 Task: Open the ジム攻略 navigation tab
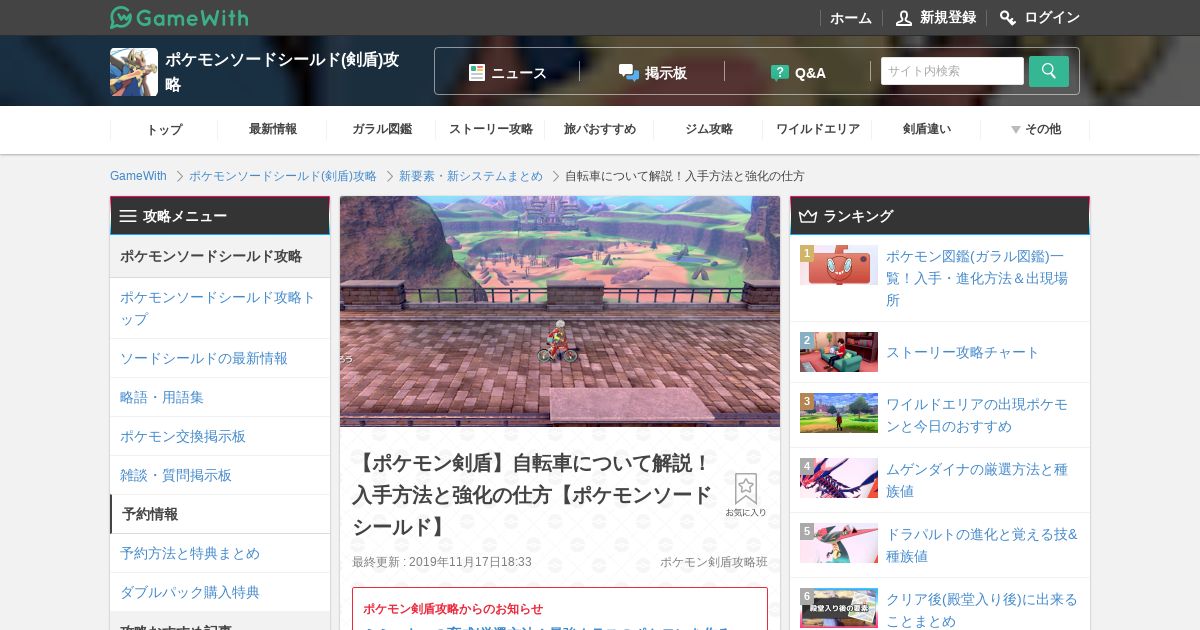tap(709, 129)
